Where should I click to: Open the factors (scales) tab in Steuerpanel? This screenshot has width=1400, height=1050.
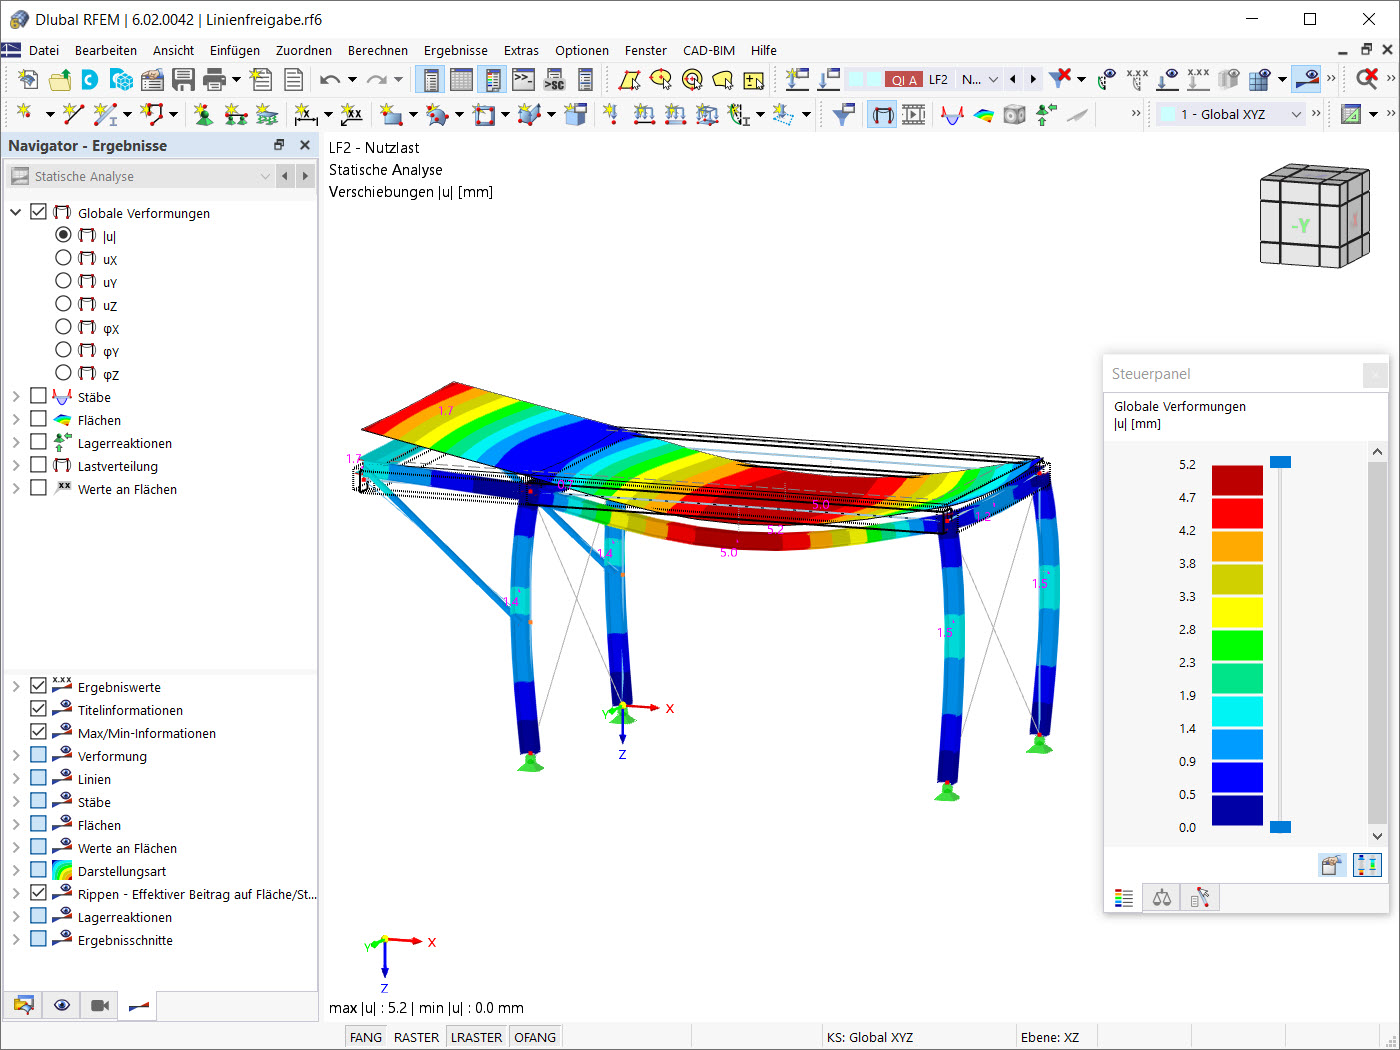tap(1162, 897)
